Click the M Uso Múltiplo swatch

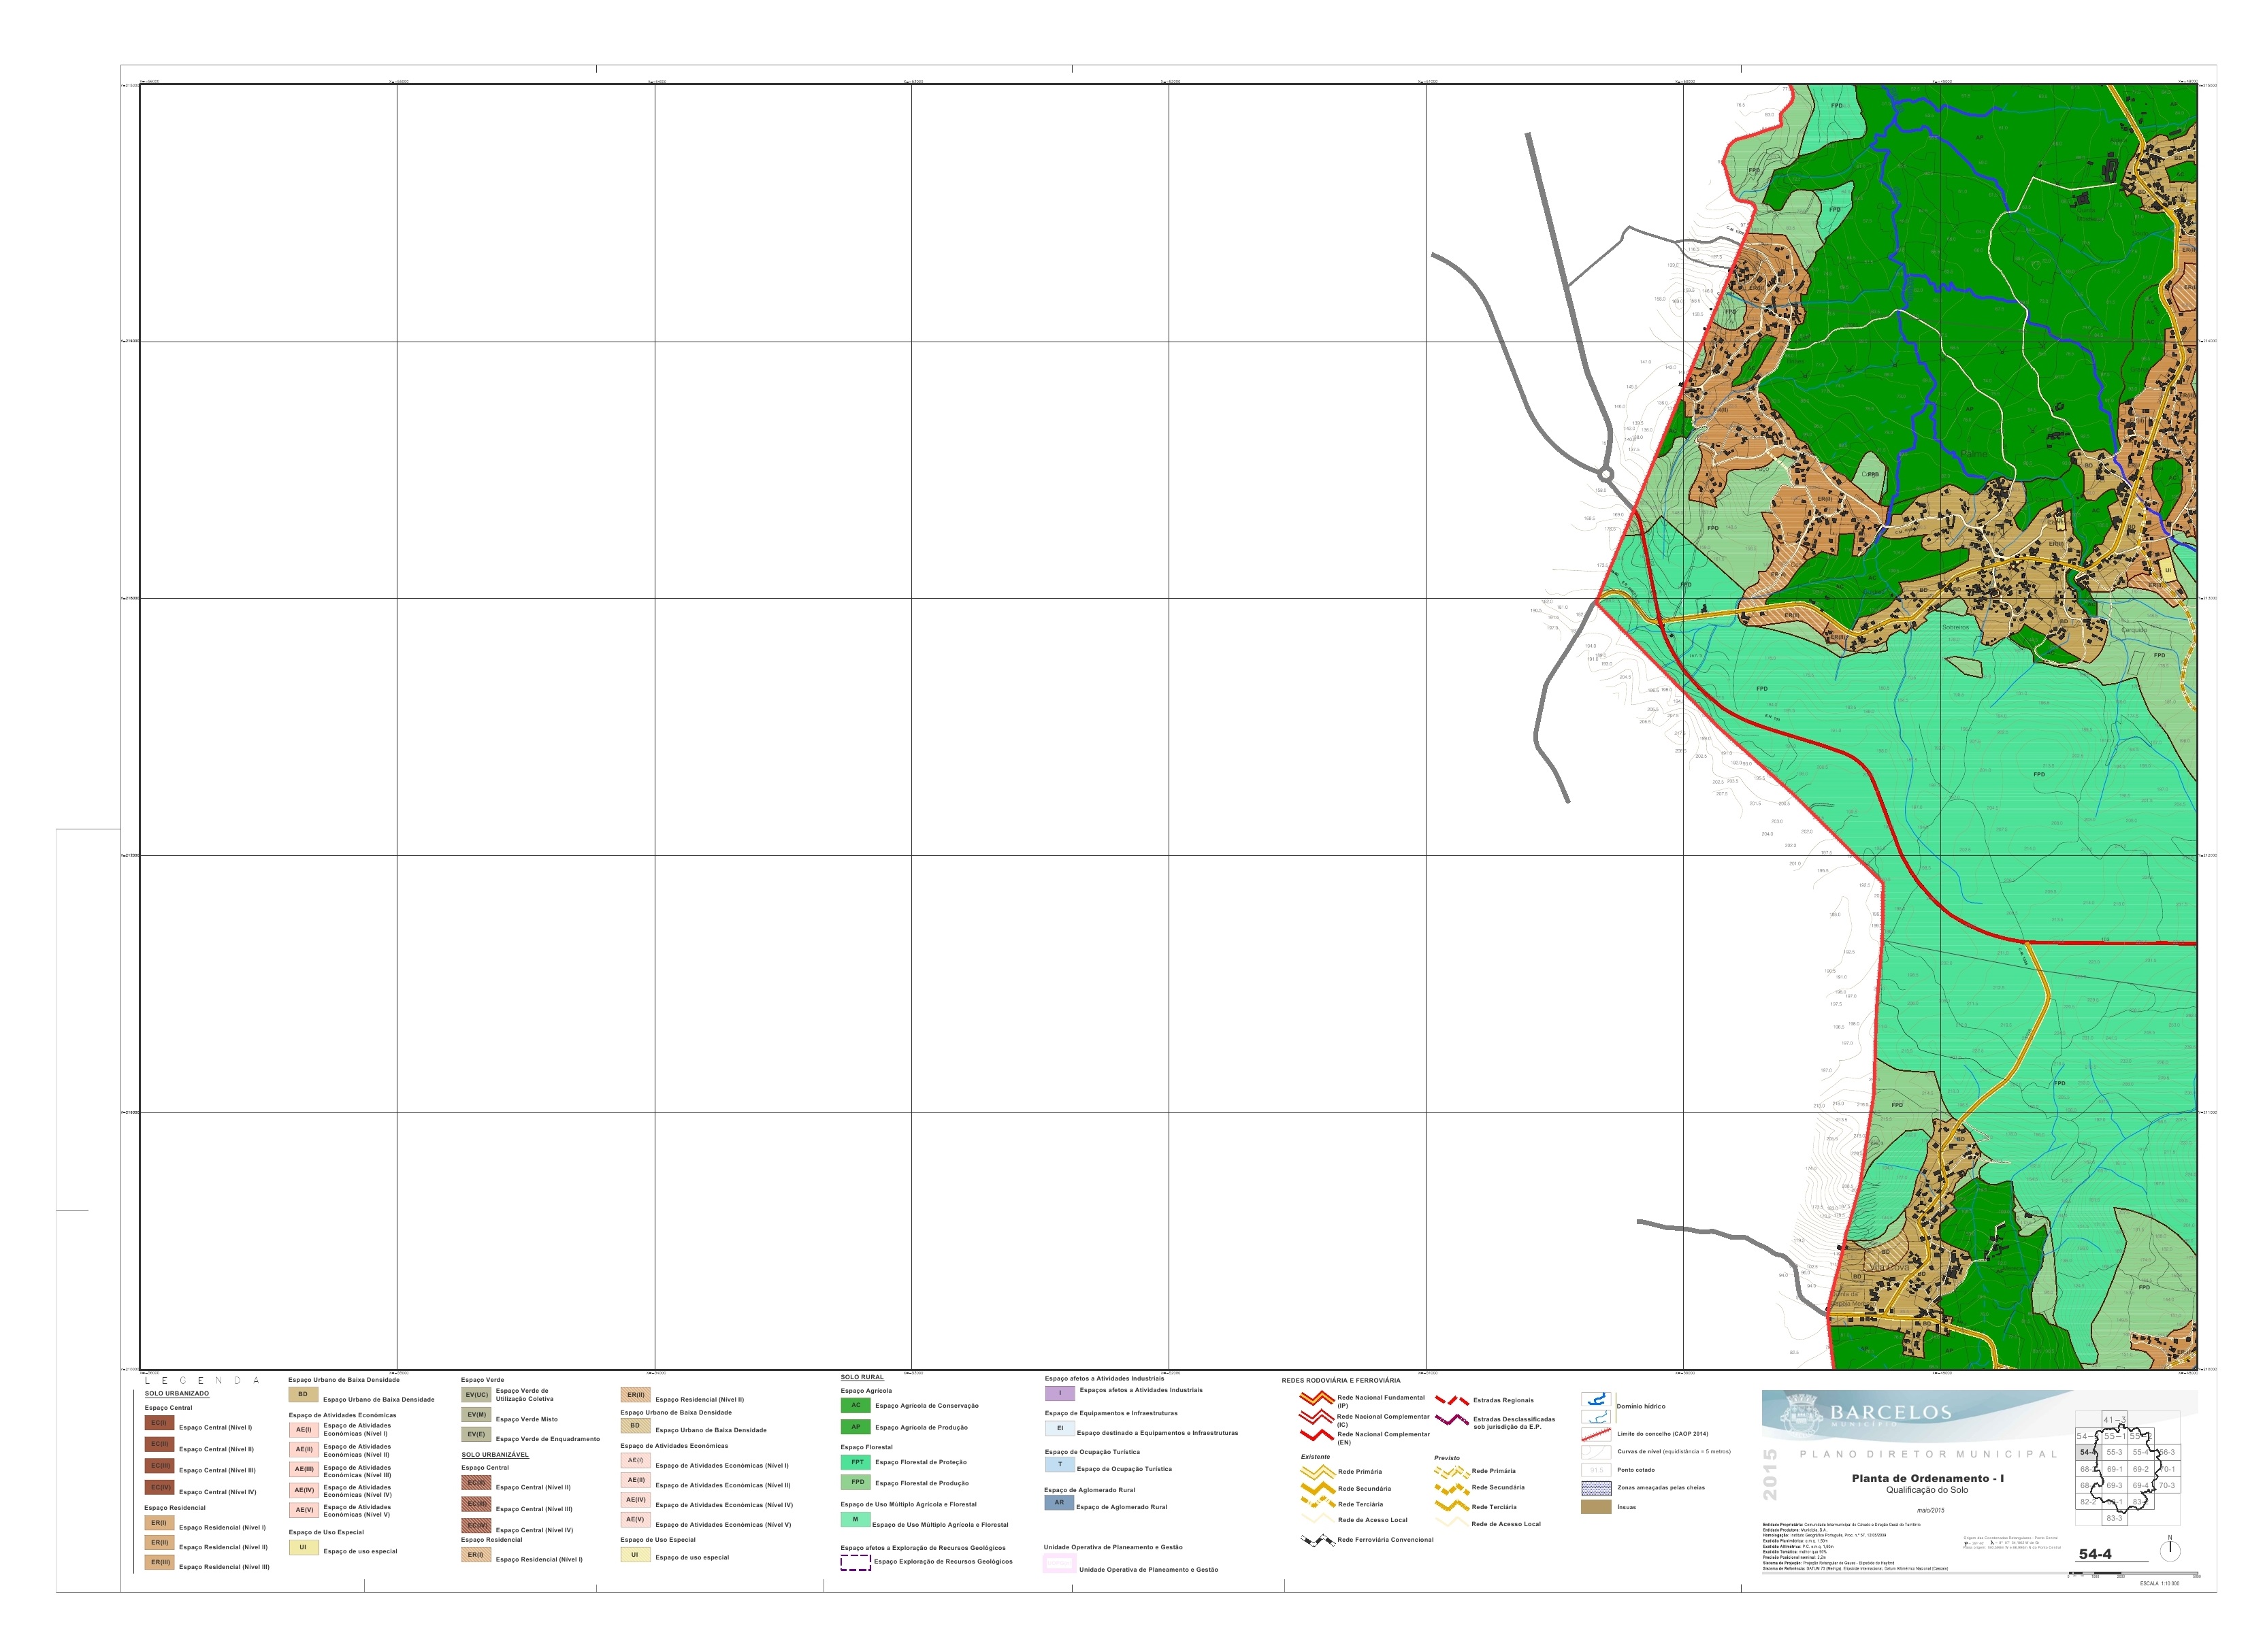point(855,1520)
